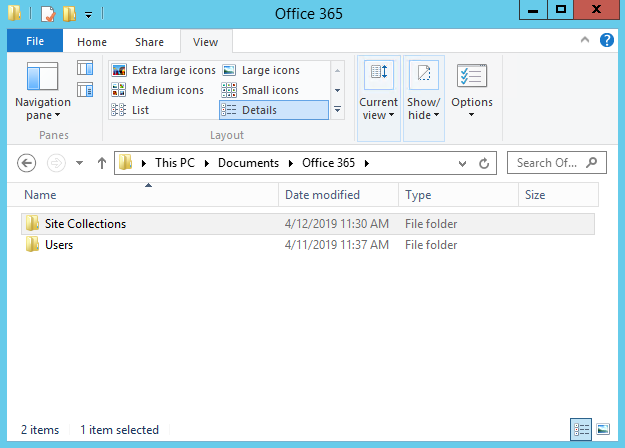625x448 pixels.
Task: Toggle the Details pane icon
Action: tap(85, 90)
